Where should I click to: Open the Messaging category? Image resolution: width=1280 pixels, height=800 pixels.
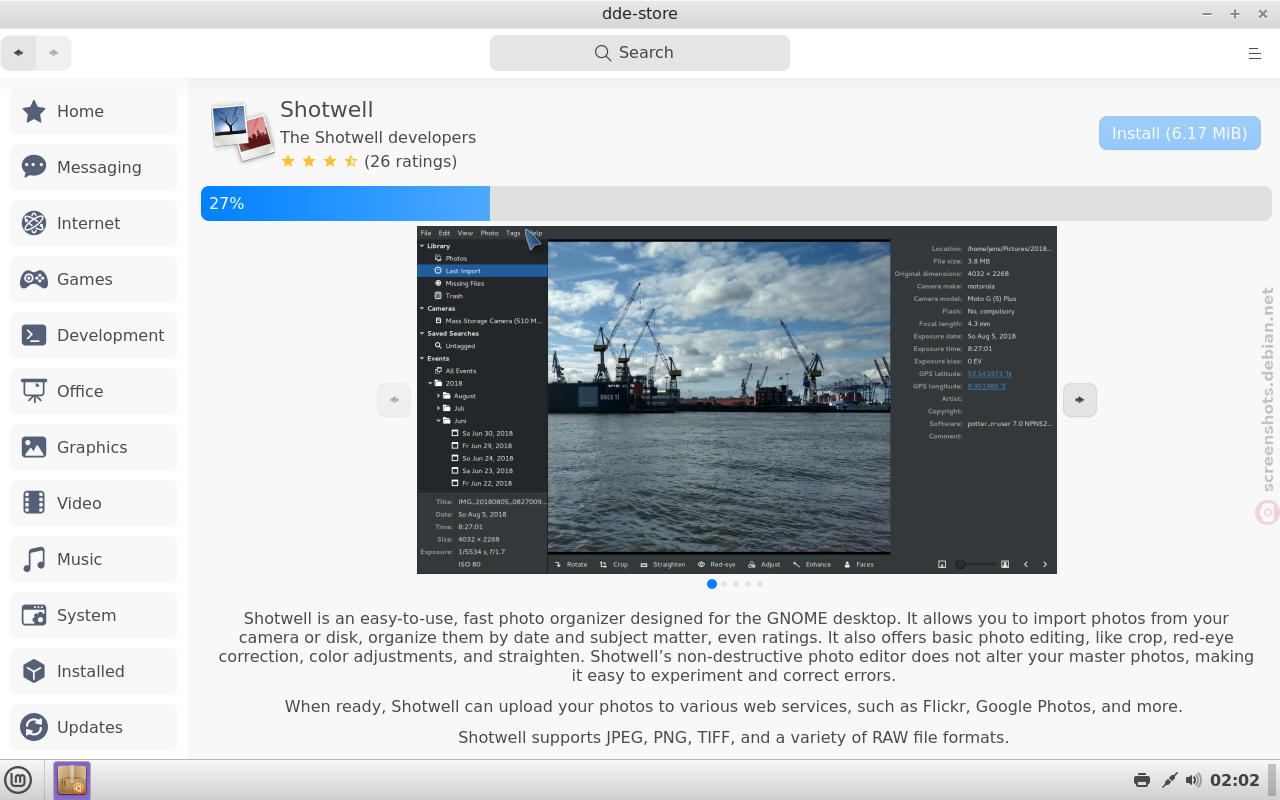94,167
